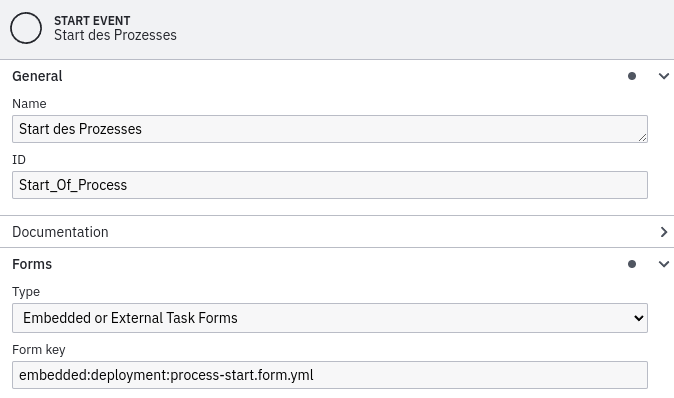Click the Form key label
Screen dimensions: 674x398
(39, 350)
